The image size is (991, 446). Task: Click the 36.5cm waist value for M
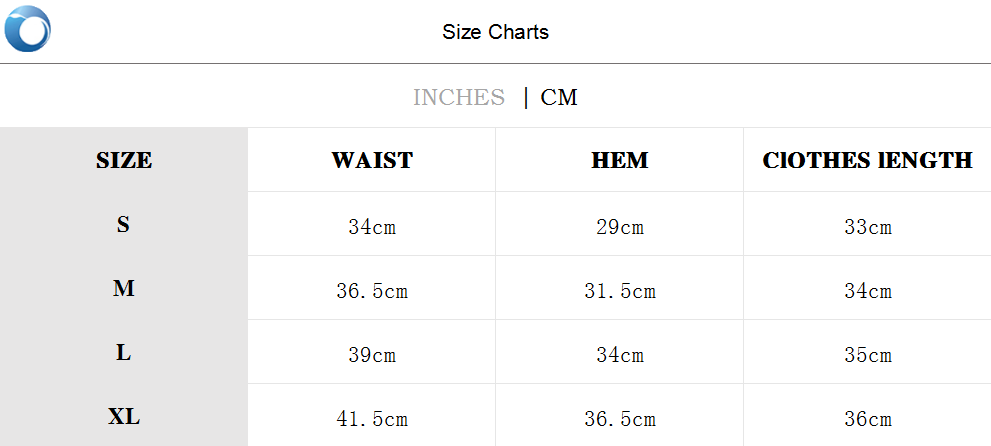click(x=372, y=291)
